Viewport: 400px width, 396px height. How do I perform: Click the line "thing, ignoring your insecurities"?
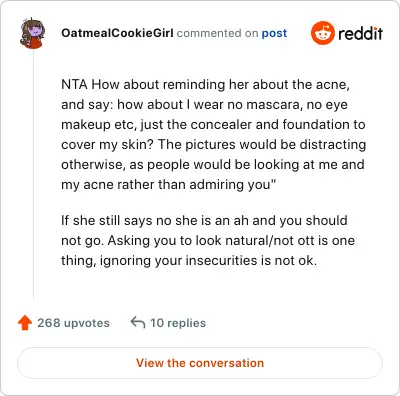(x=189, y=261)
